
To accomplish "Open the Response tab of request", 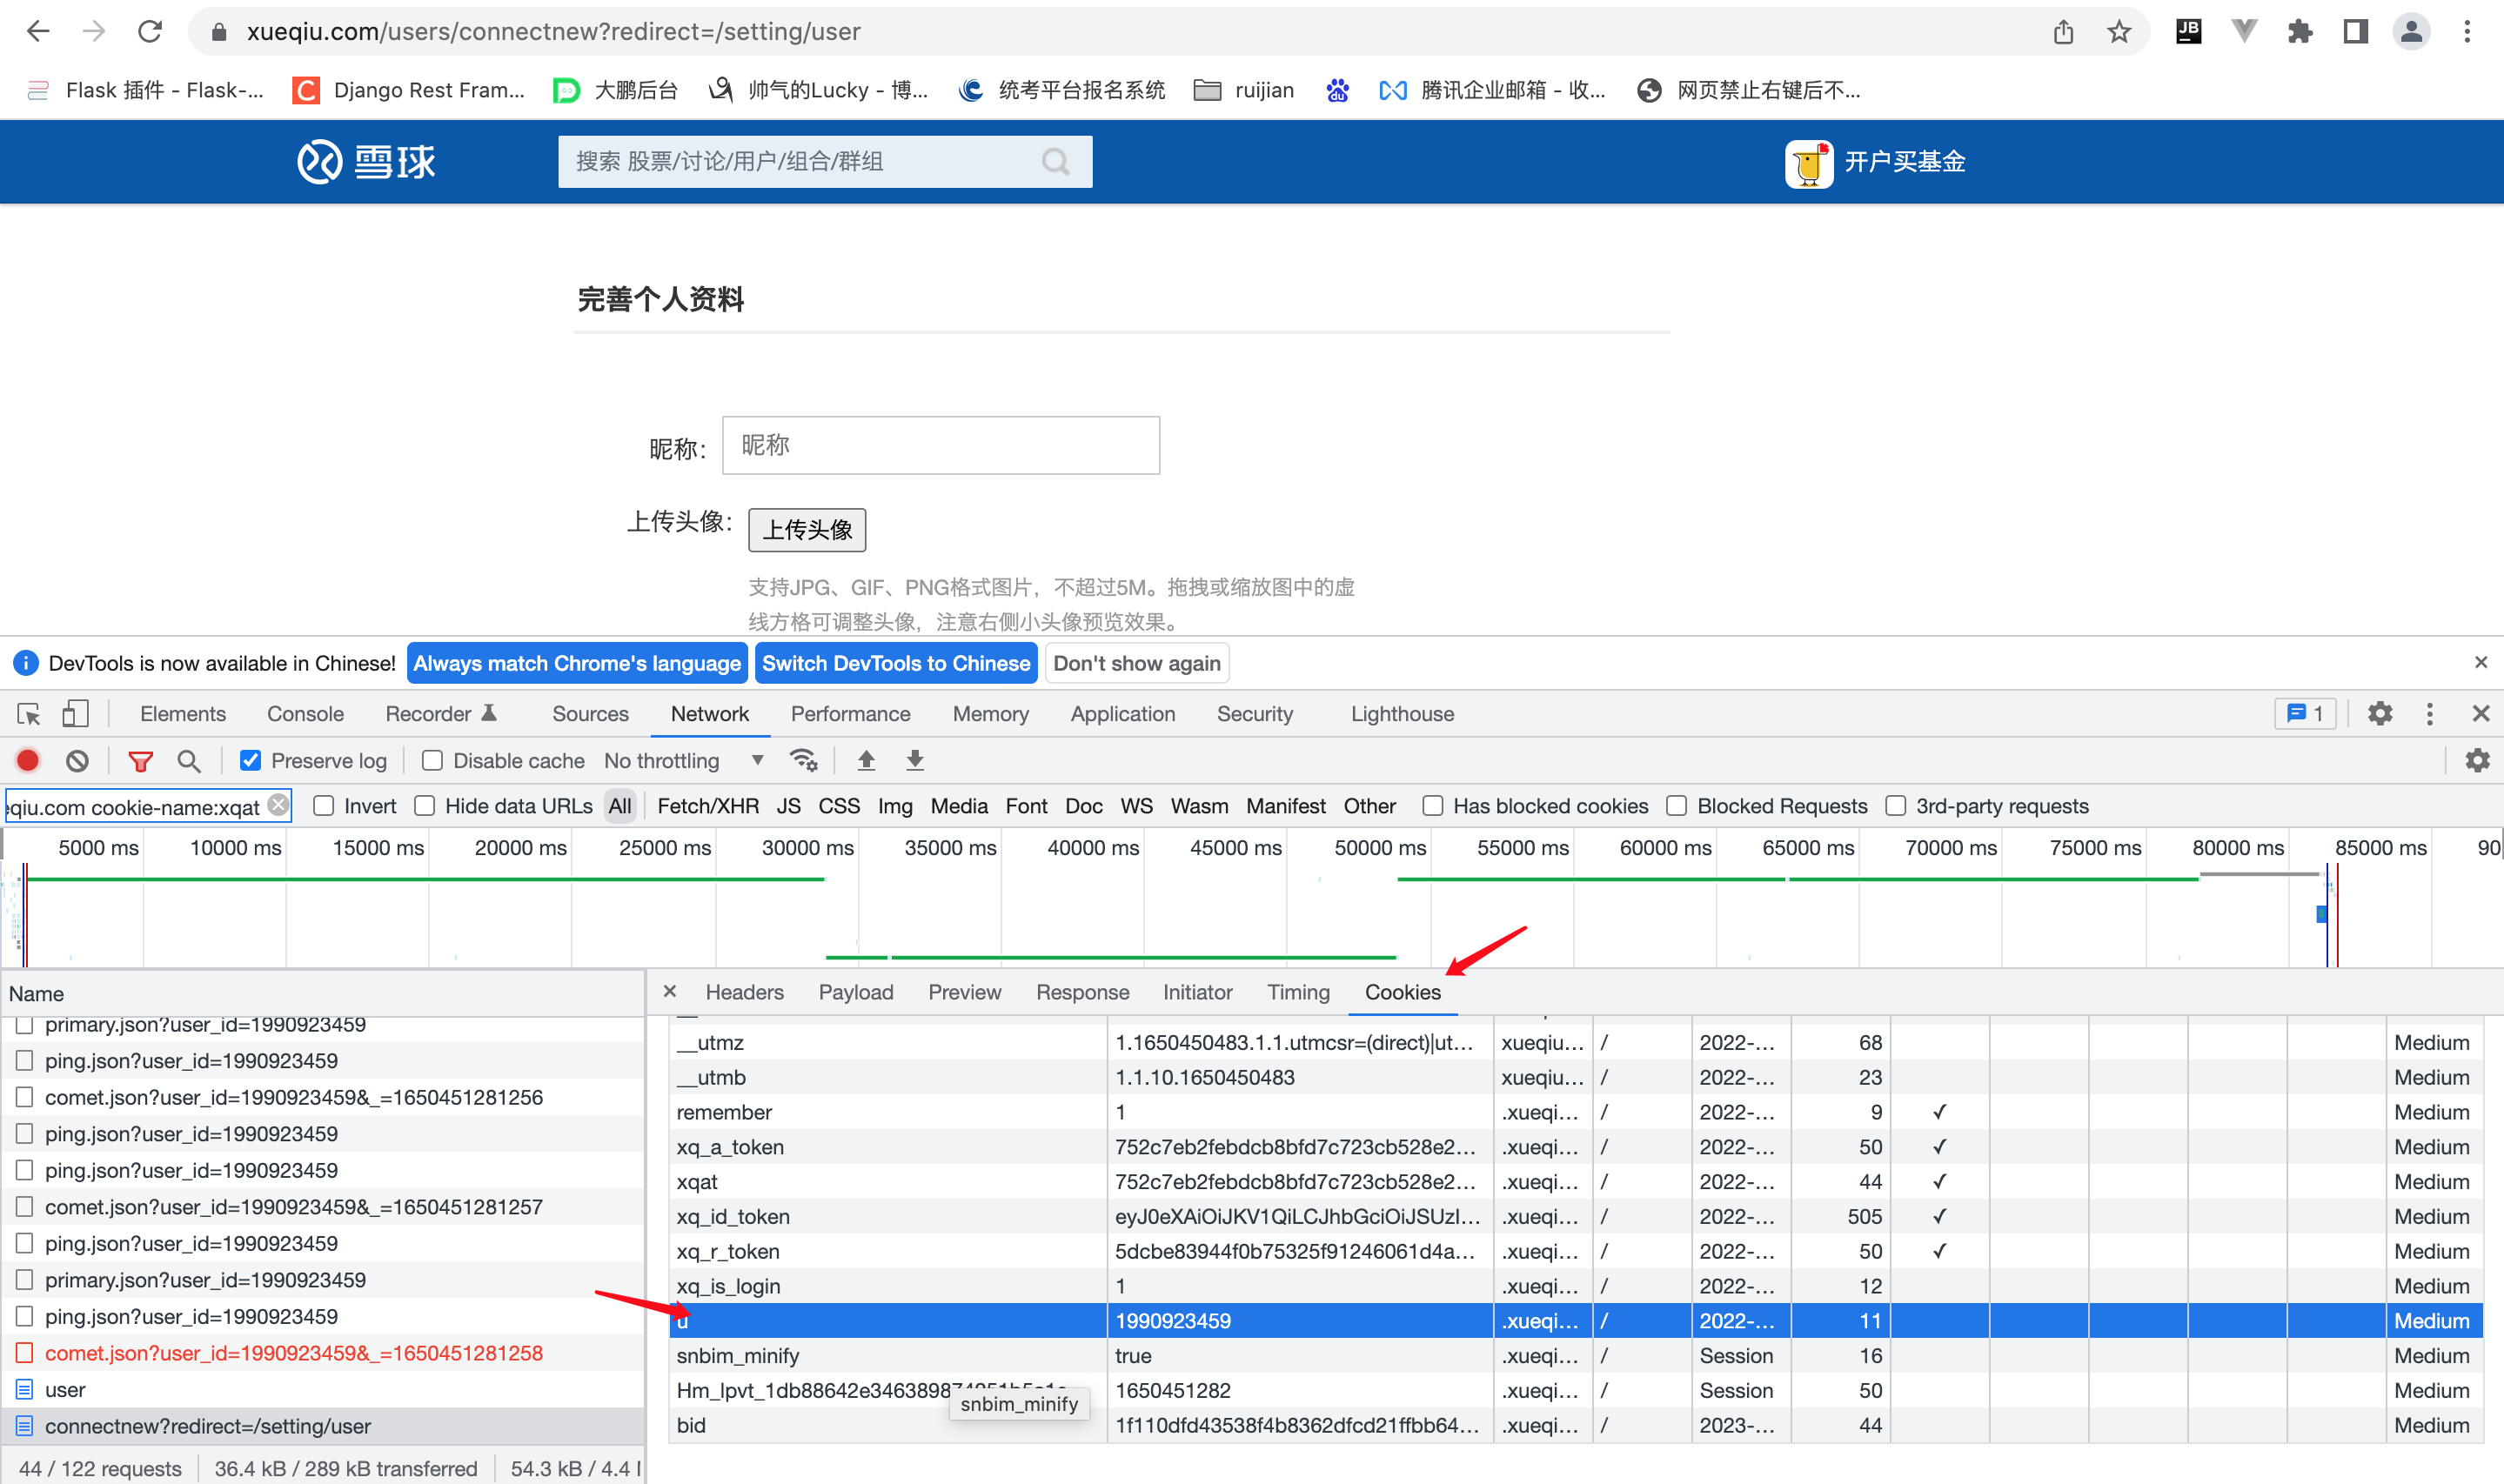I will (1082, 992).
